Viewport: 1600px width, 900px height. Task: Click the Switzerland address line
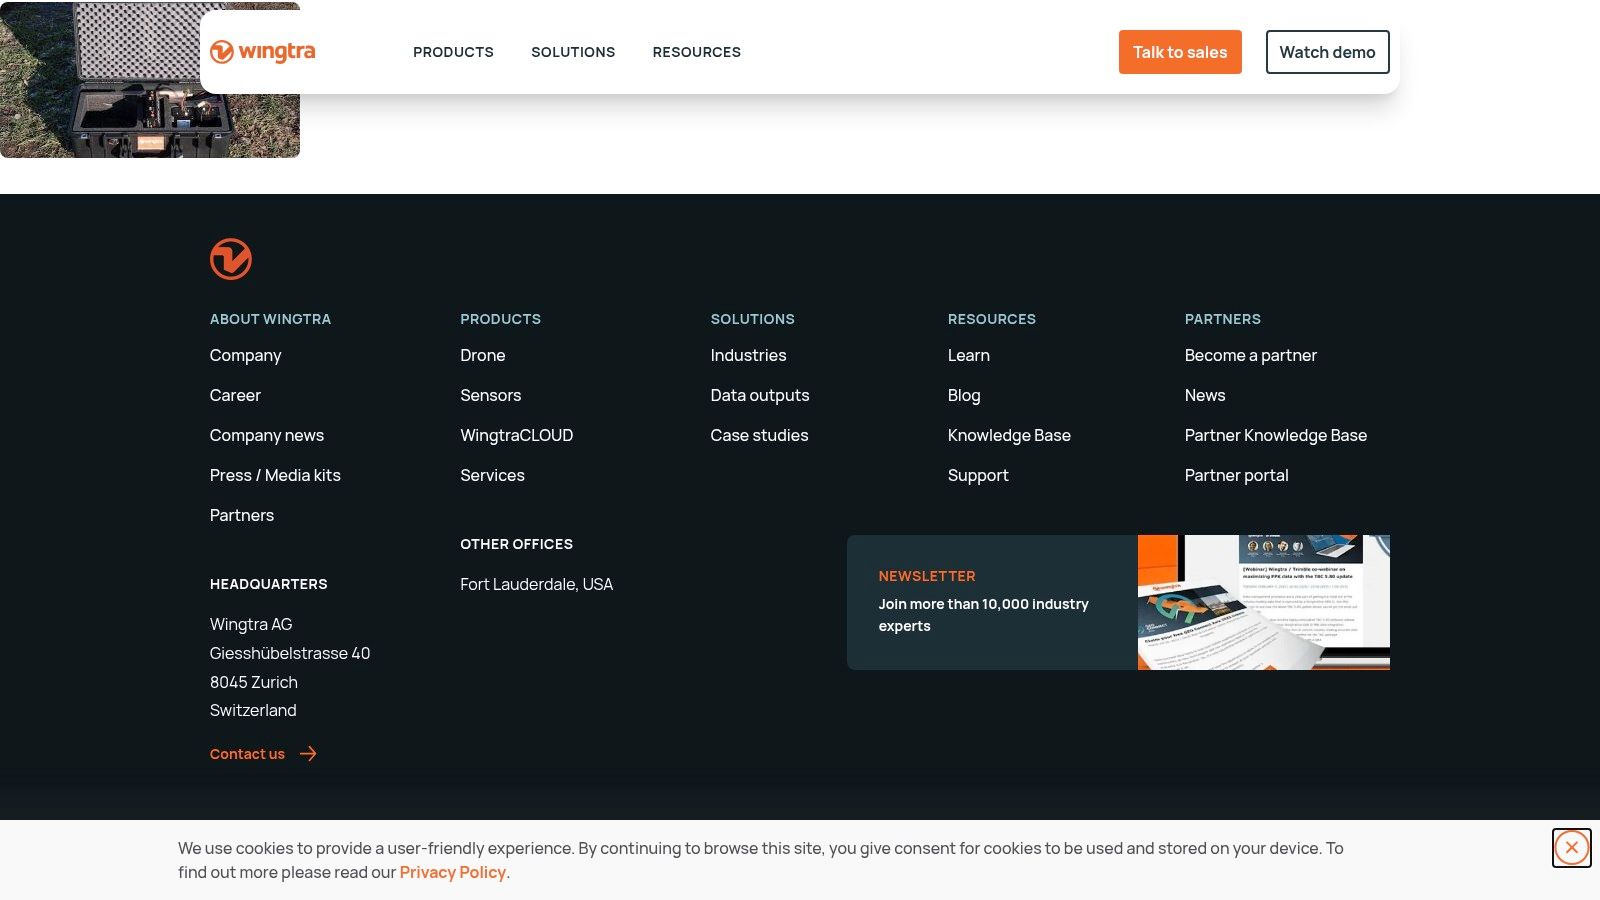tap(253, 710)
